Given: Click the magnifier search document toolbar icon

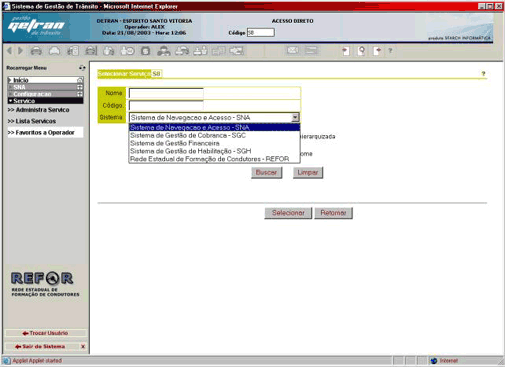Looking at the screenshot, I should 361,51.
